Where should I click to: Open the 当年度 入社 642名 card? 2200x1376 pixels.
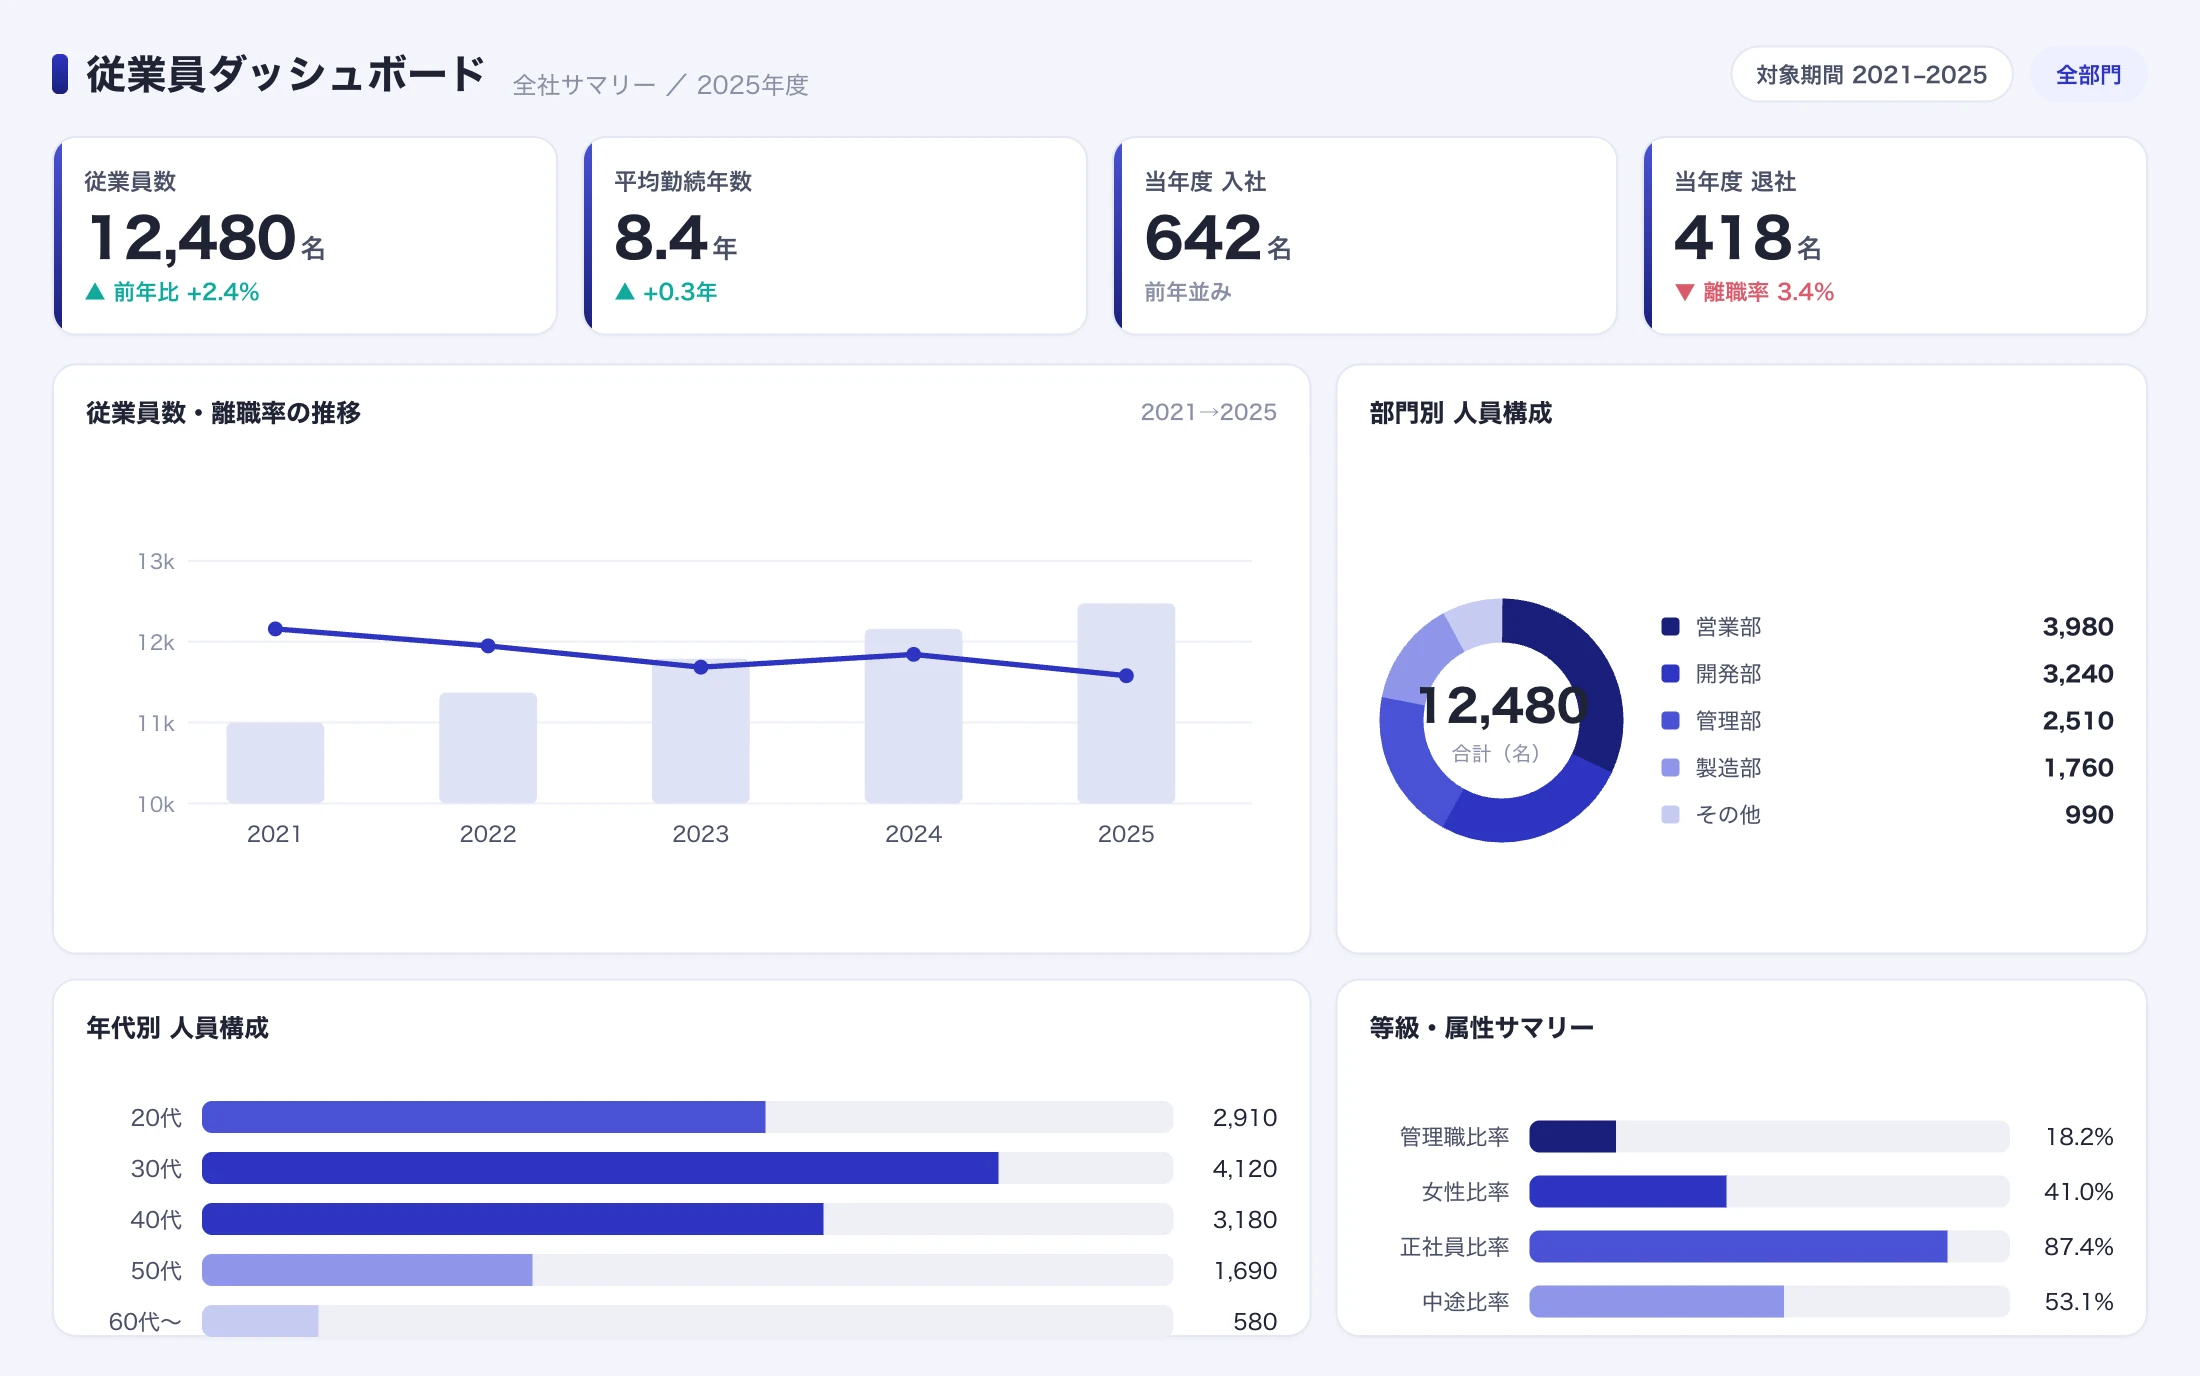[x=1365, y=236]
